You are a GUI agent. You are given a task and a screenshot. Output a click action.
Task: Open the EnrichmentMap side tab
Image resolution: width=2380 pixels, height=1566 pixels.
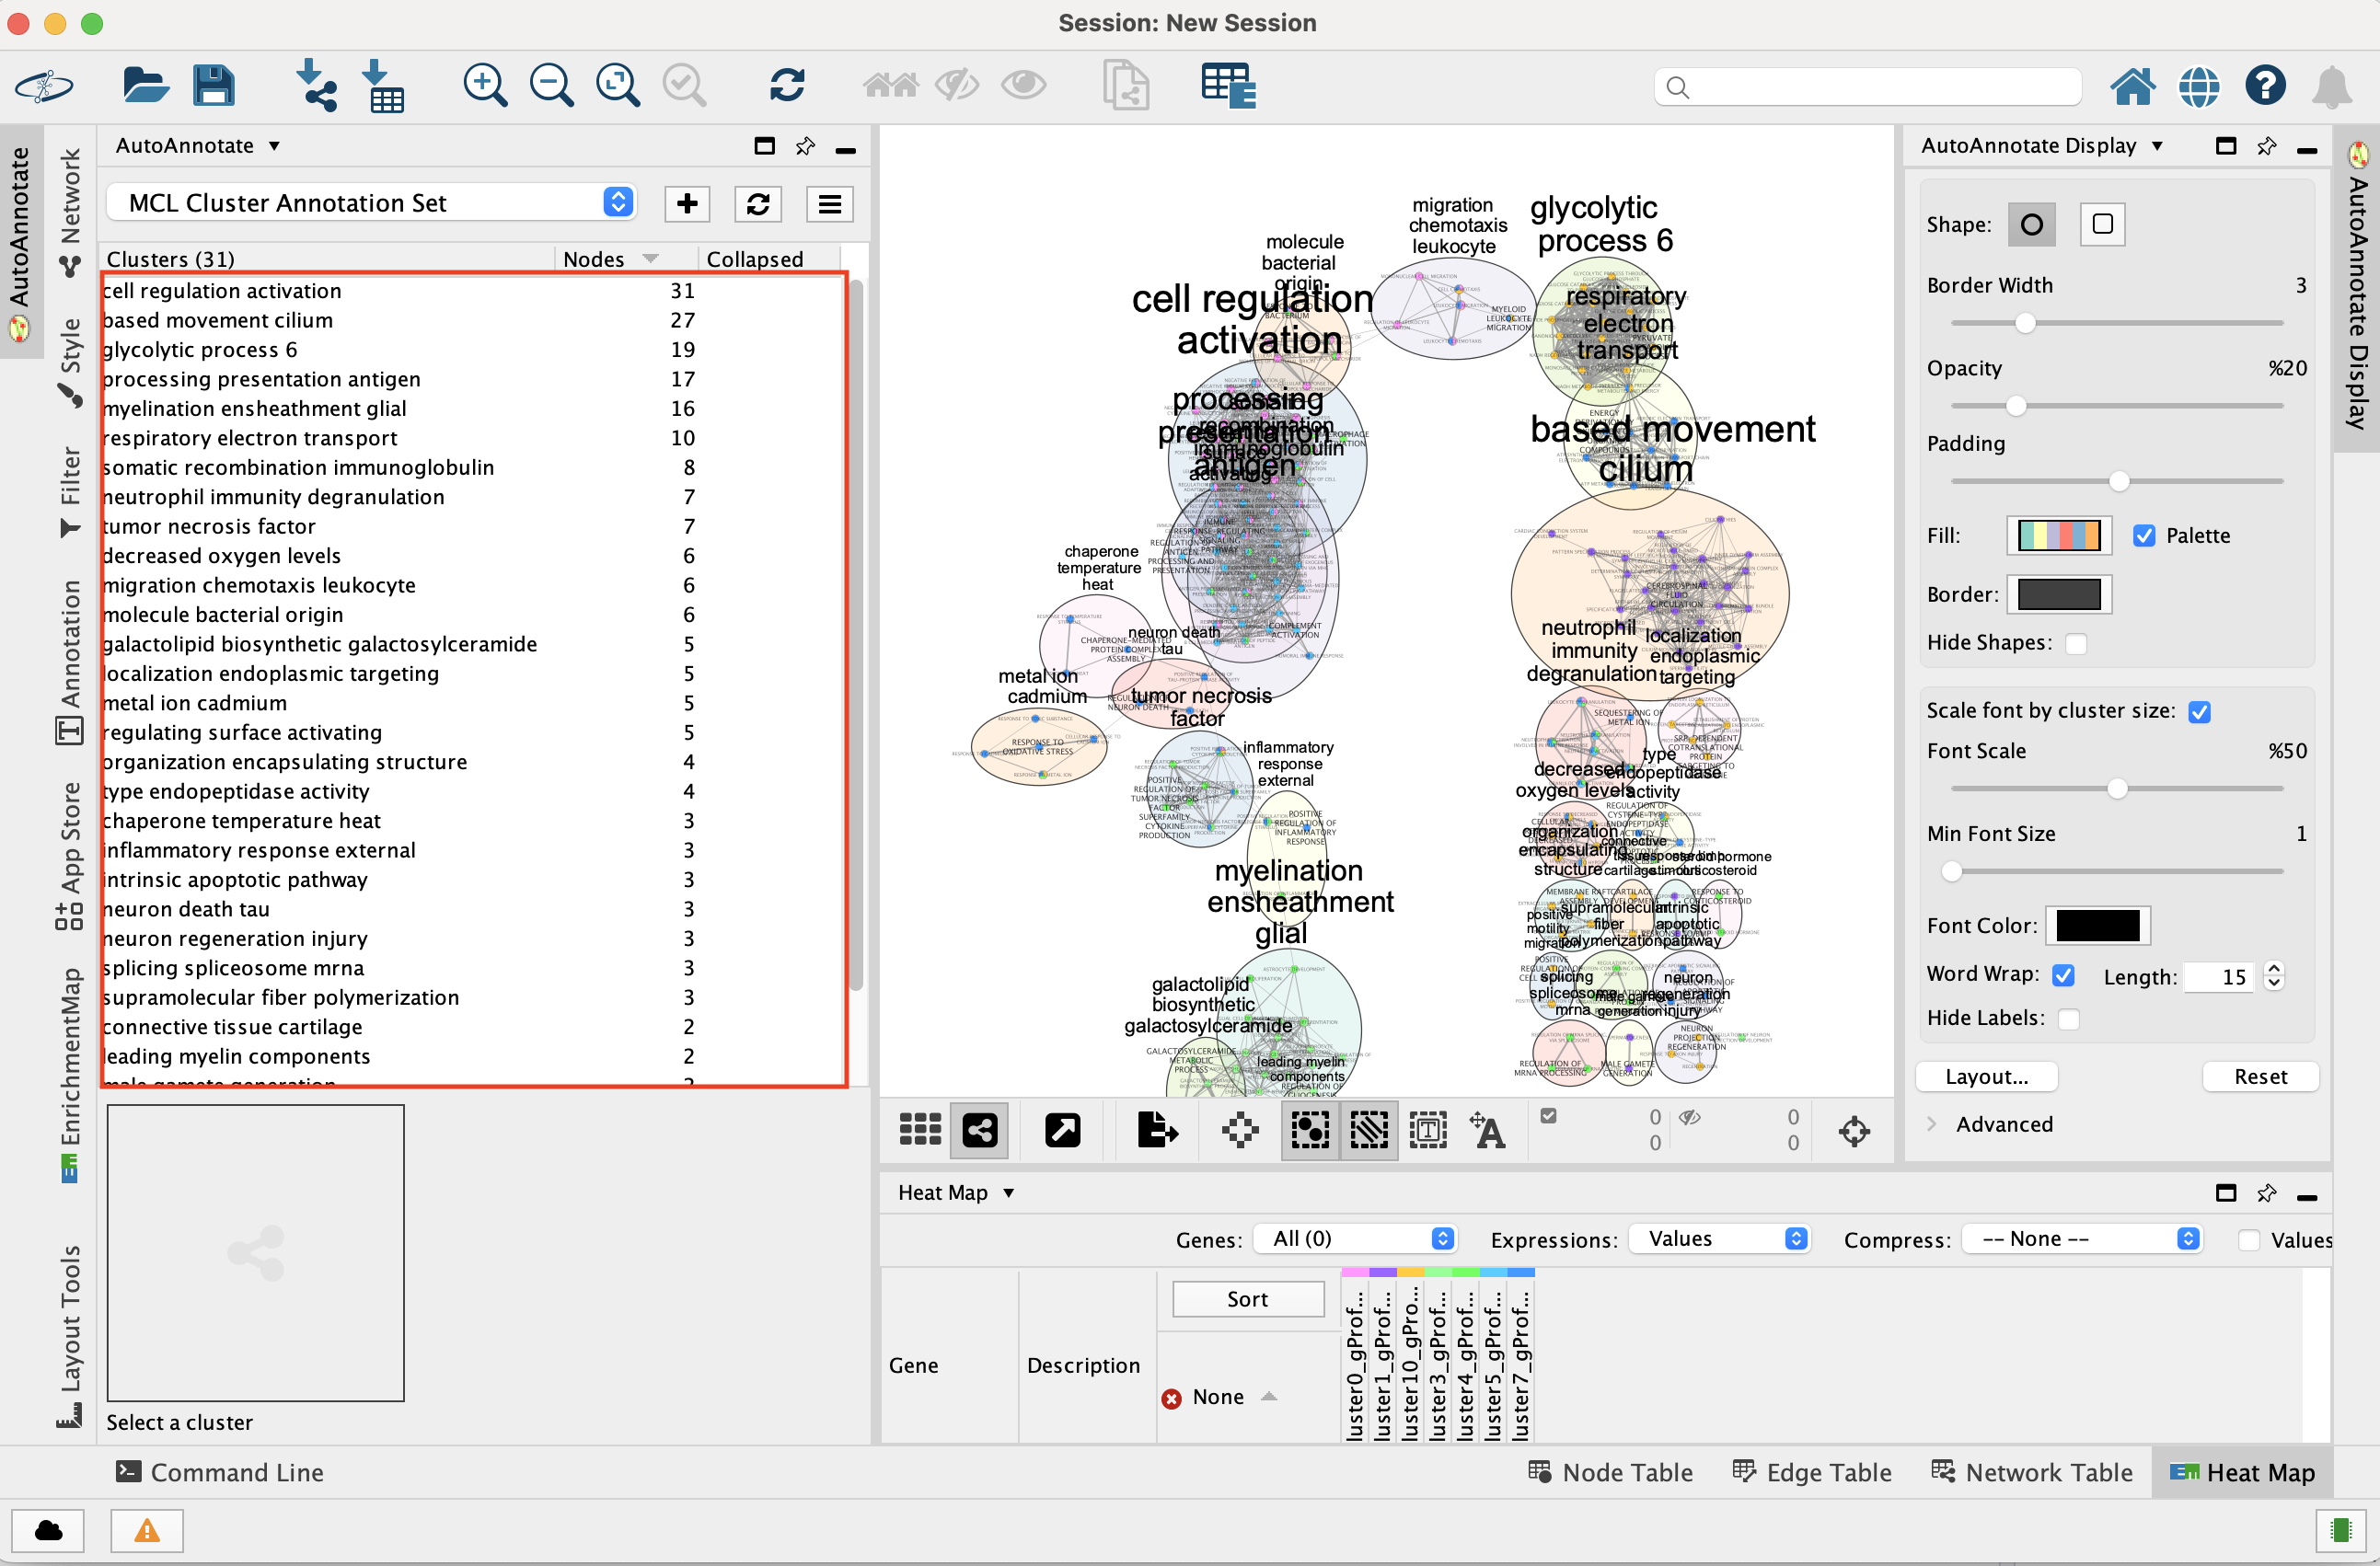pyautogui.click(x=70, y=1075)
